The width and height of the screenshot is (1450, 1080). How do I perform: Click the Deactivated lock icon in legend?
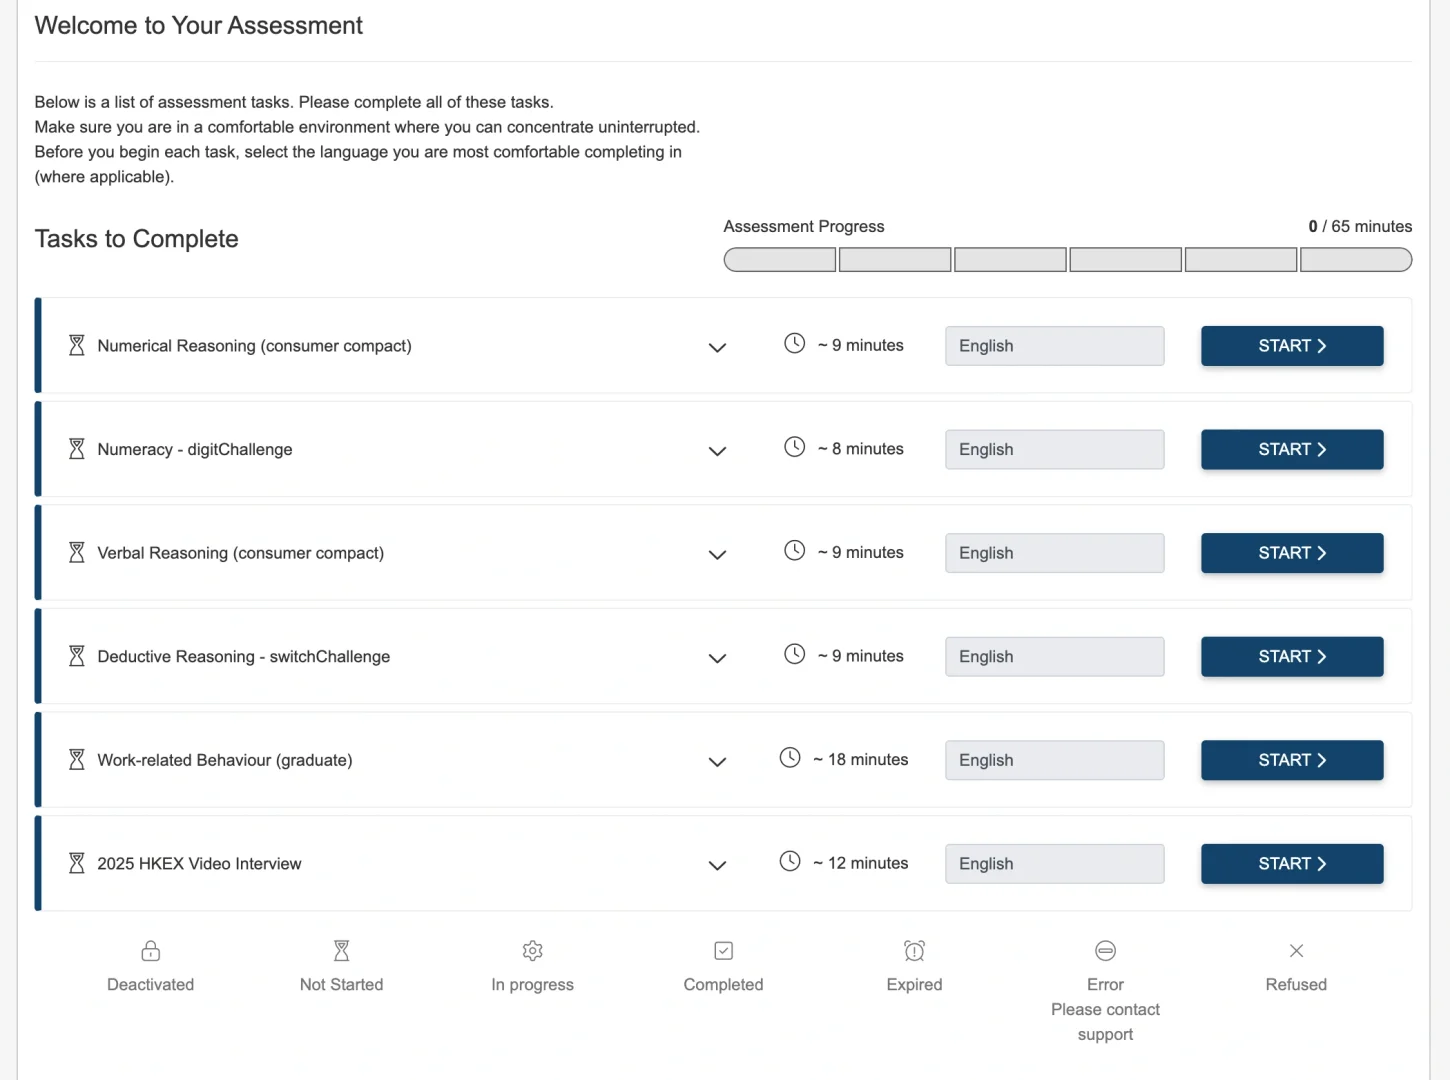151,951
